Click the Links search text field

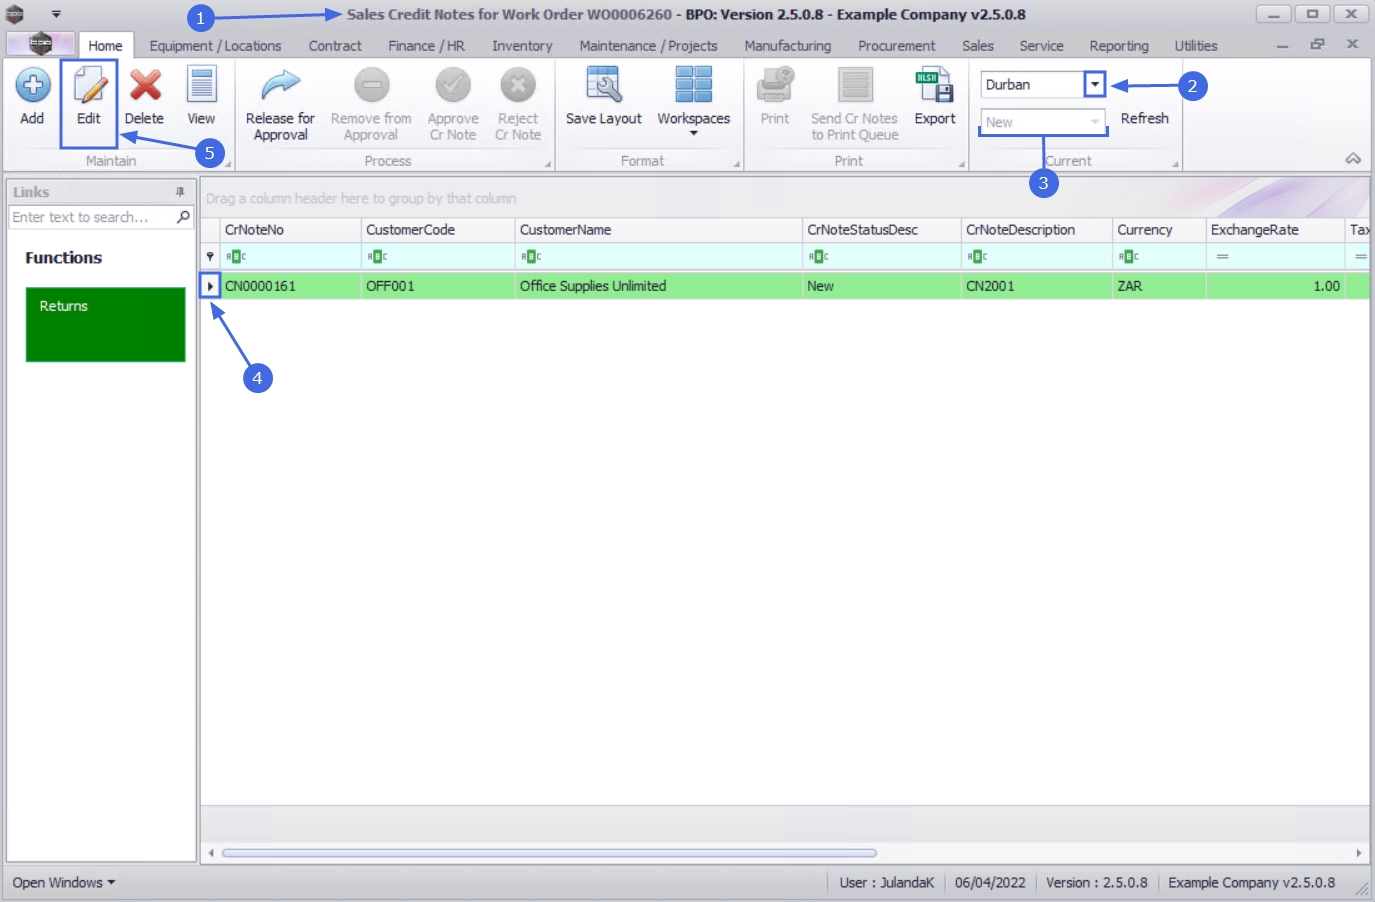point(92,217)
